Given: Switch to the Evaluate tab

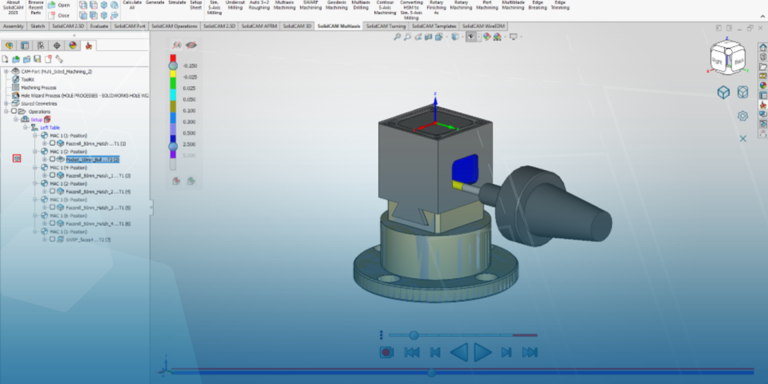Looking at the screenshot, I should pyautogui.click(x=99, y=26).
